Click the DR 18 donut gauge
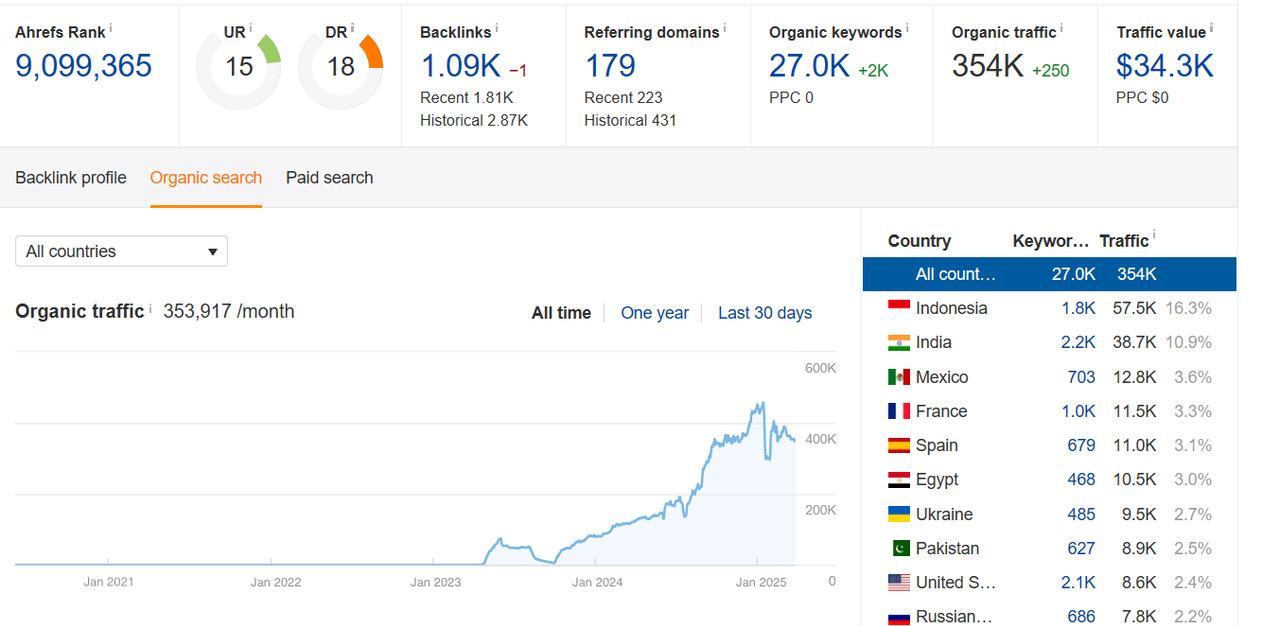The height and width of the screenshot is (626, 1280). [x=341, y=67]
